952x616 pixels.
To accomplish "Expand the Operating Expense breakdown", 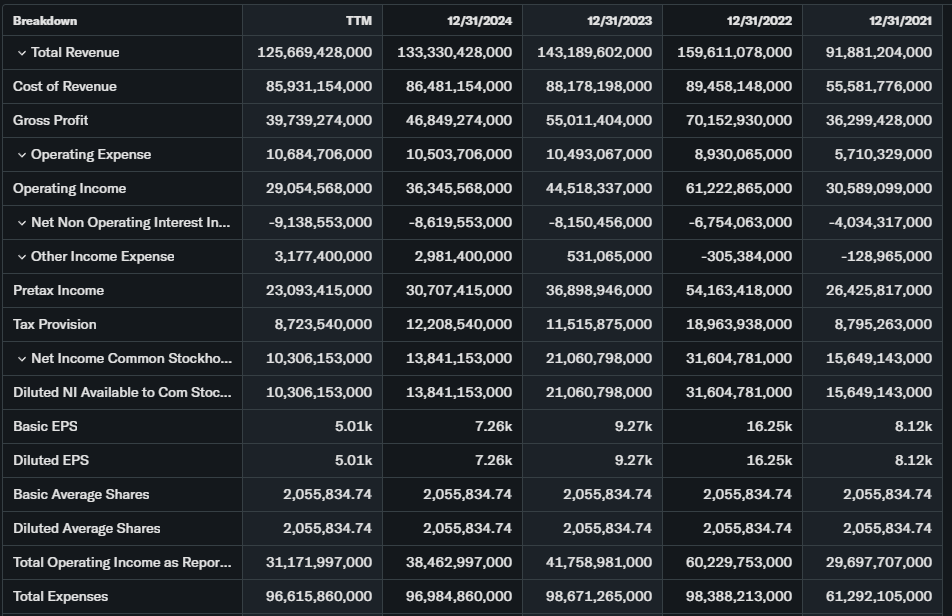I will point(21,154).
